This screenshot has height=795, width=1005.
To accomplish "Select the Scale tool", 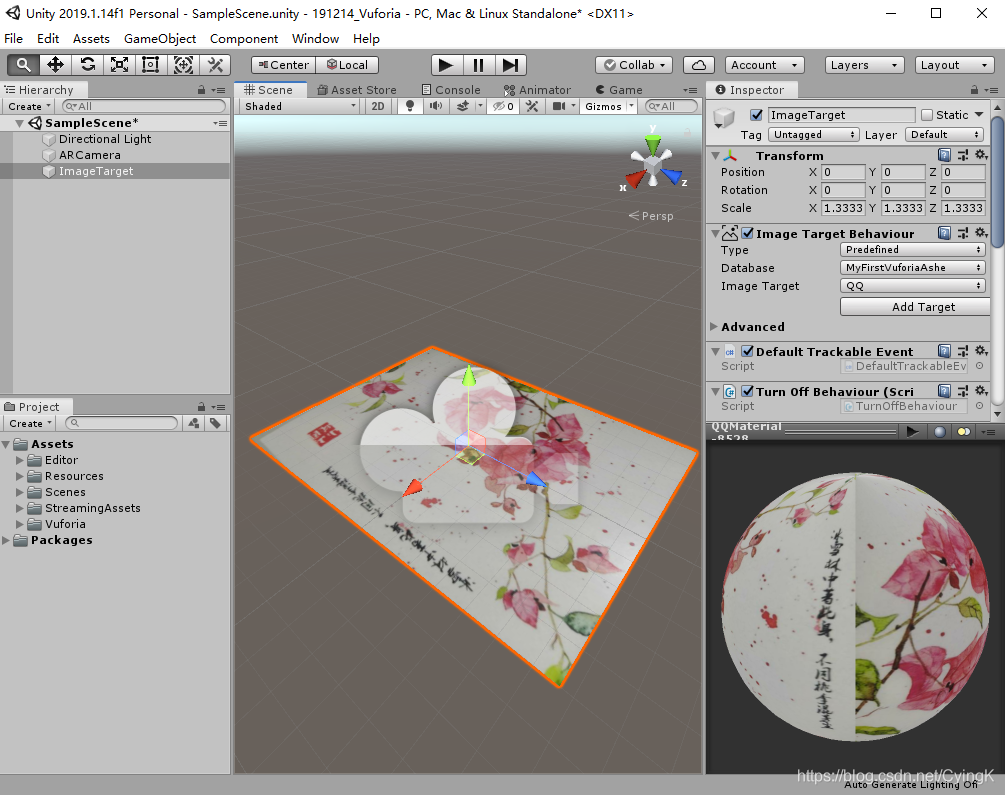I will (119, 65).
